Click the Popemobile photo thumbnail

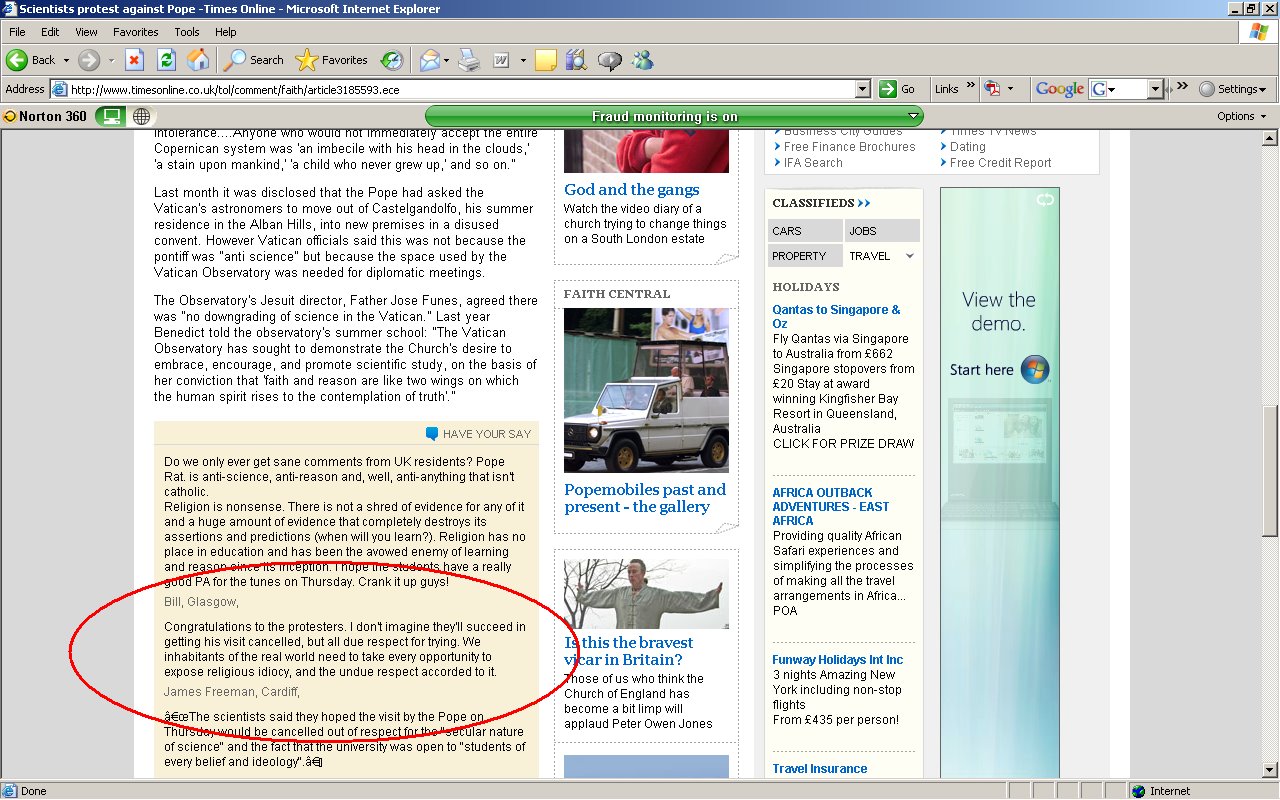click(646, 390)
